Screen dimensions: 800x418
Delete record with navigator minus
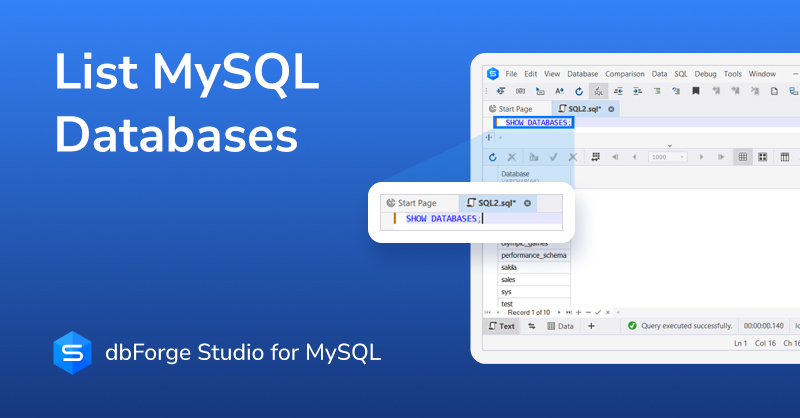(588, 312)
